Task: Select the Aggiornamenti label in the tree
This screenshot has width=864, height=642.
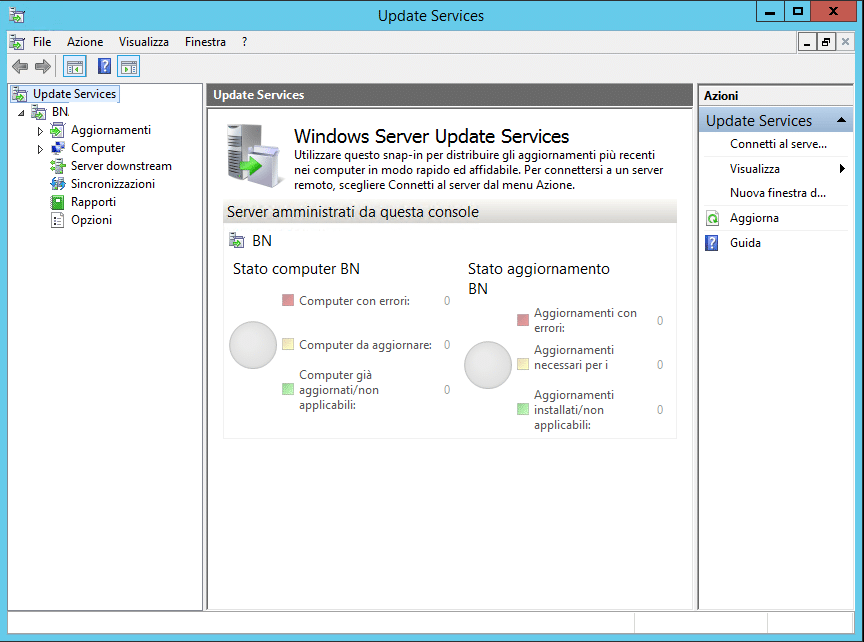Action: 111,130
